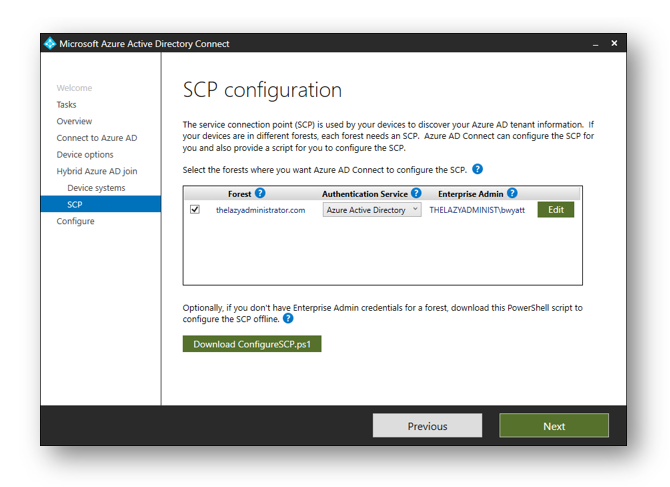The width and height of the screenshot is (670, 487).
Task: Open Device systems sub-step
Action: click(96, 188)
